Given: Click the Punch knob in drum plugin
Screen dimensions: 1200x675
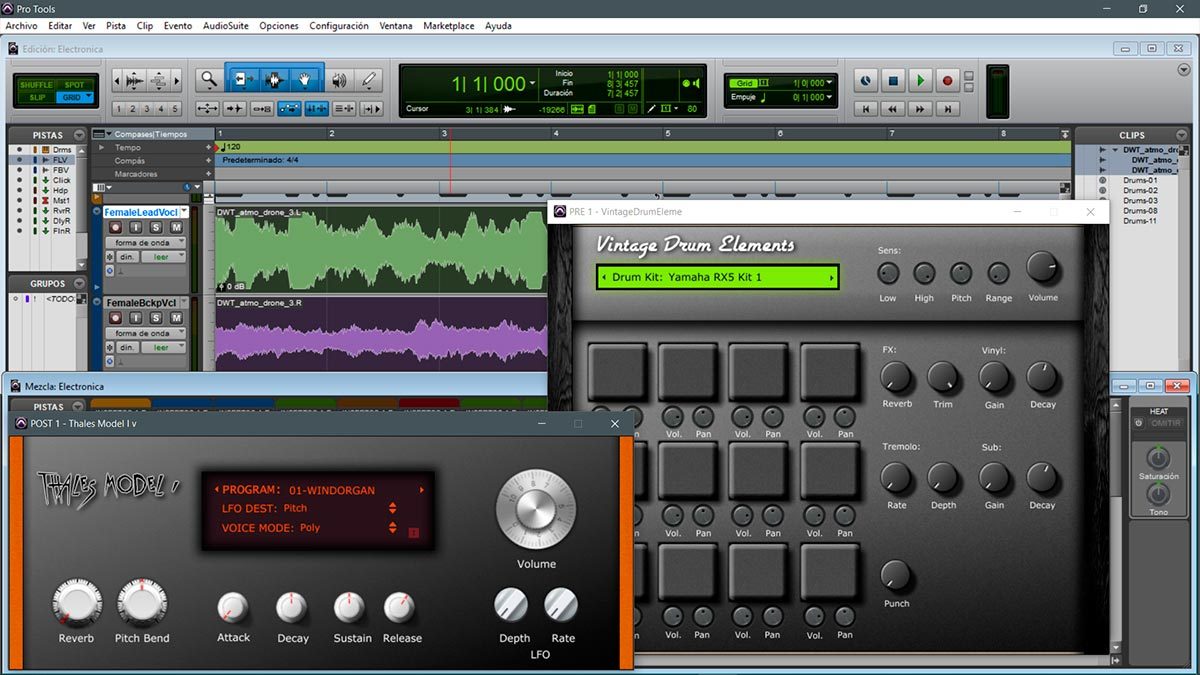Looking at the screenshot, I should point(896,575).
